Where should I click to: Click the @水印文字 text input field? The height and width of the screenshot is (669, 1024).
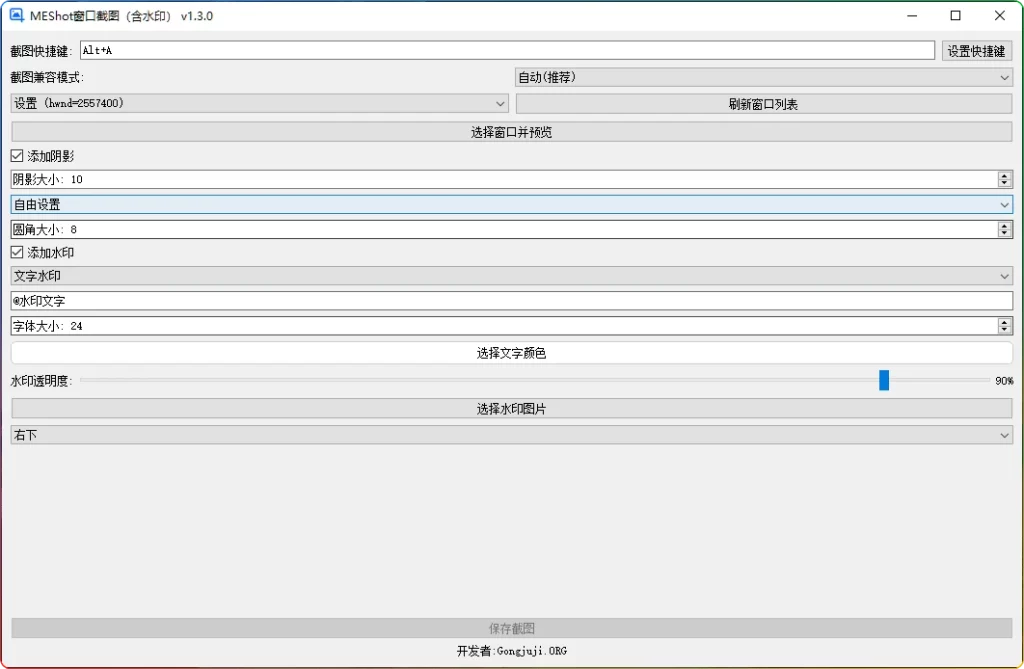(511, 301)
